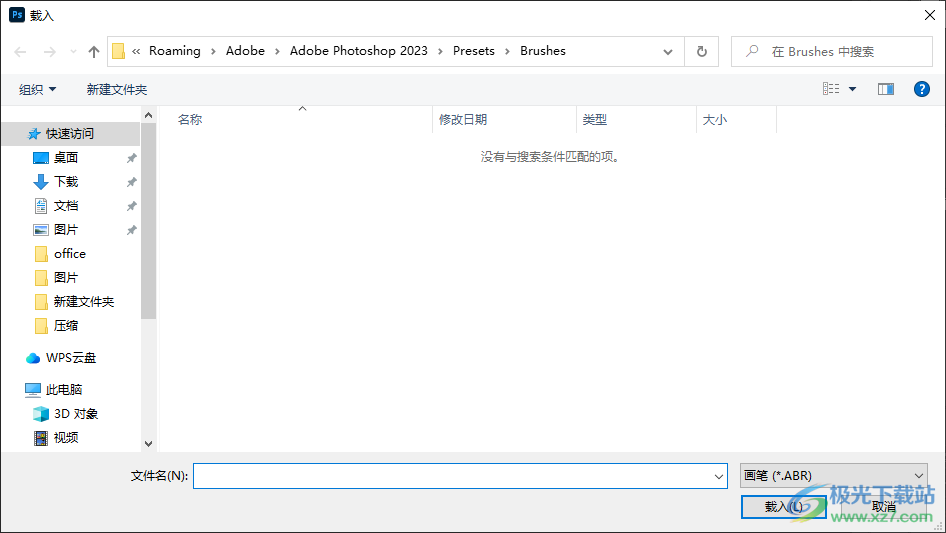Select 此电脑 in navigation tree
The width and height of the screenshot is (946, 533).
pos(64,390)
